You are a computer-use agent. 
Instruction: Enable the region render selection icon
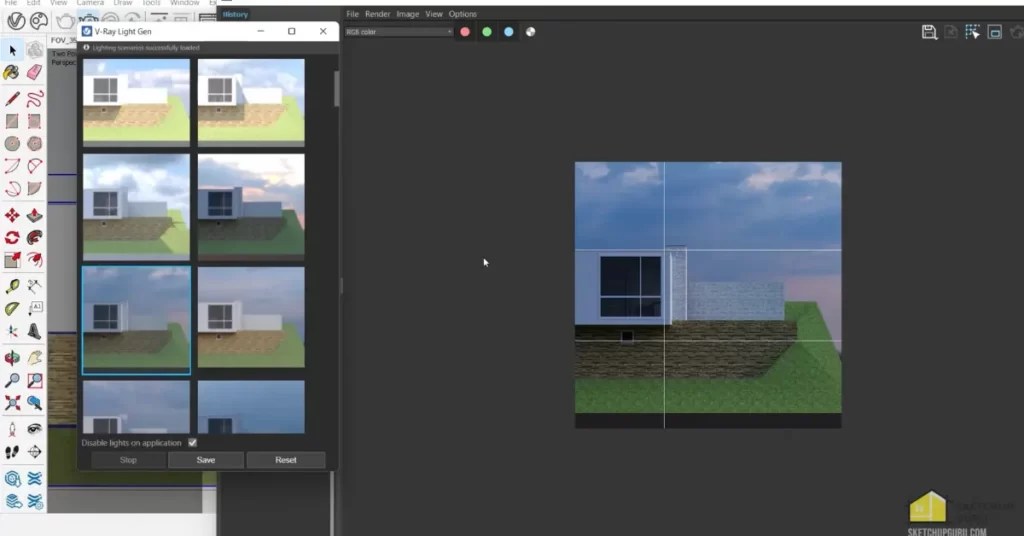pyautogui.click(x=972, y=31)
